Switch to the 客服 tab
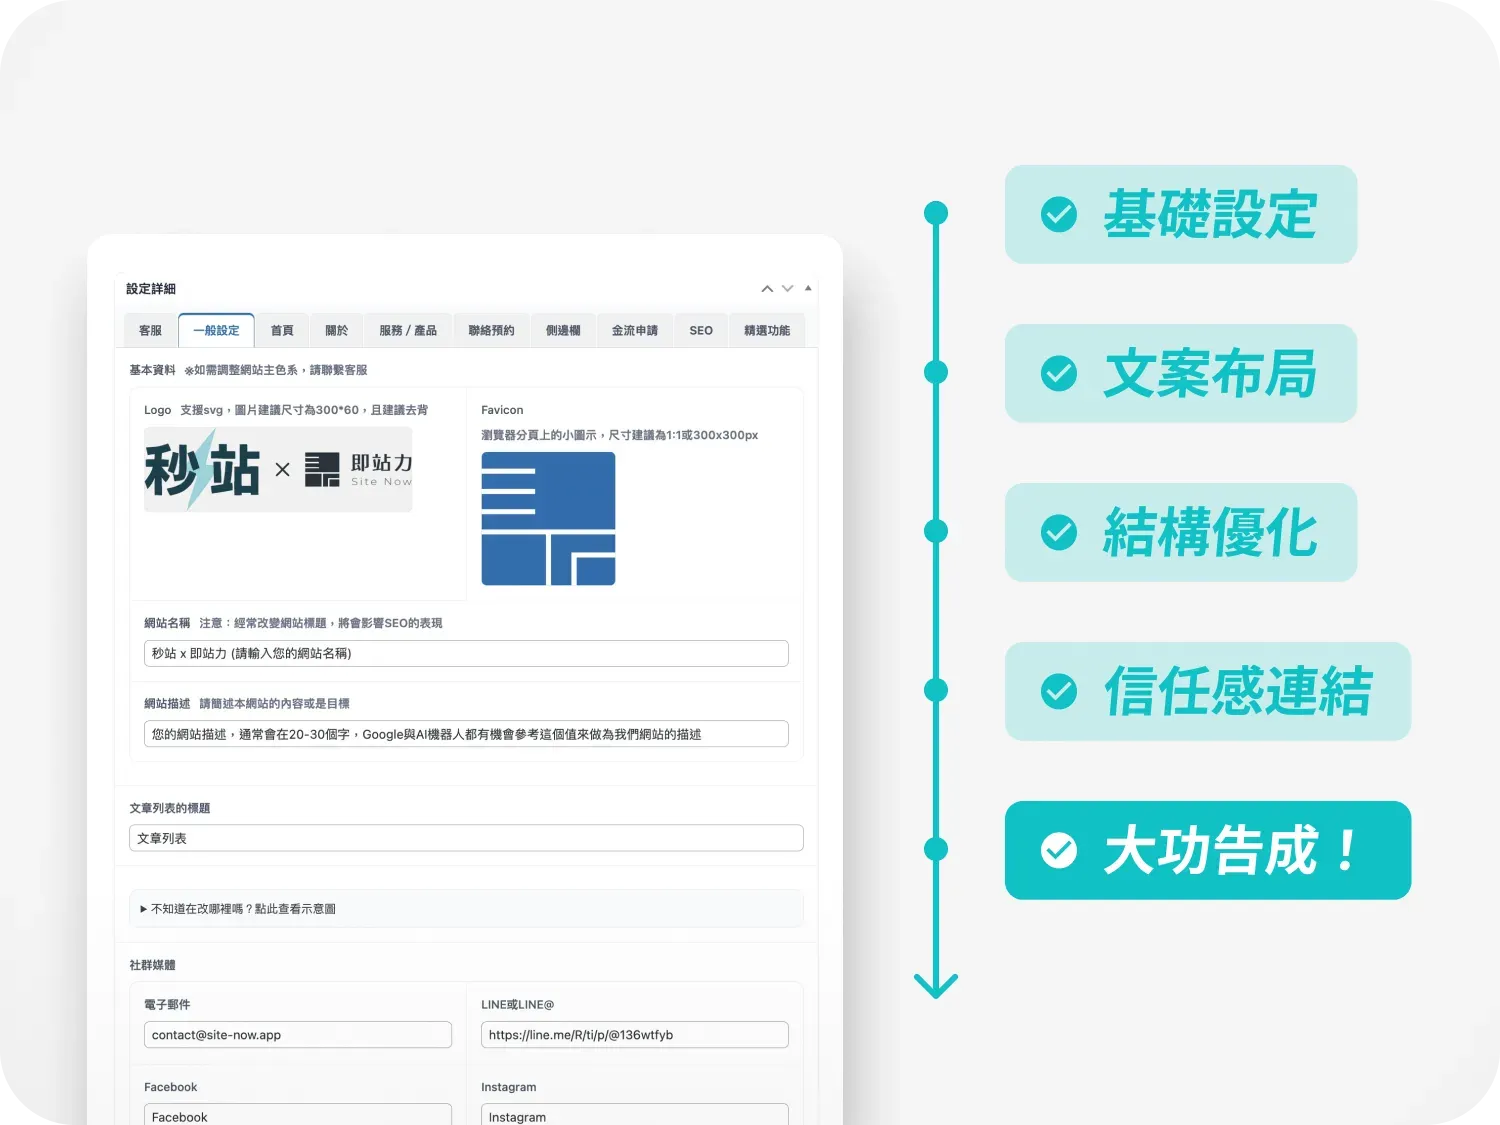Viewport: 1500px width, 1125px height. tap(150, 331)
